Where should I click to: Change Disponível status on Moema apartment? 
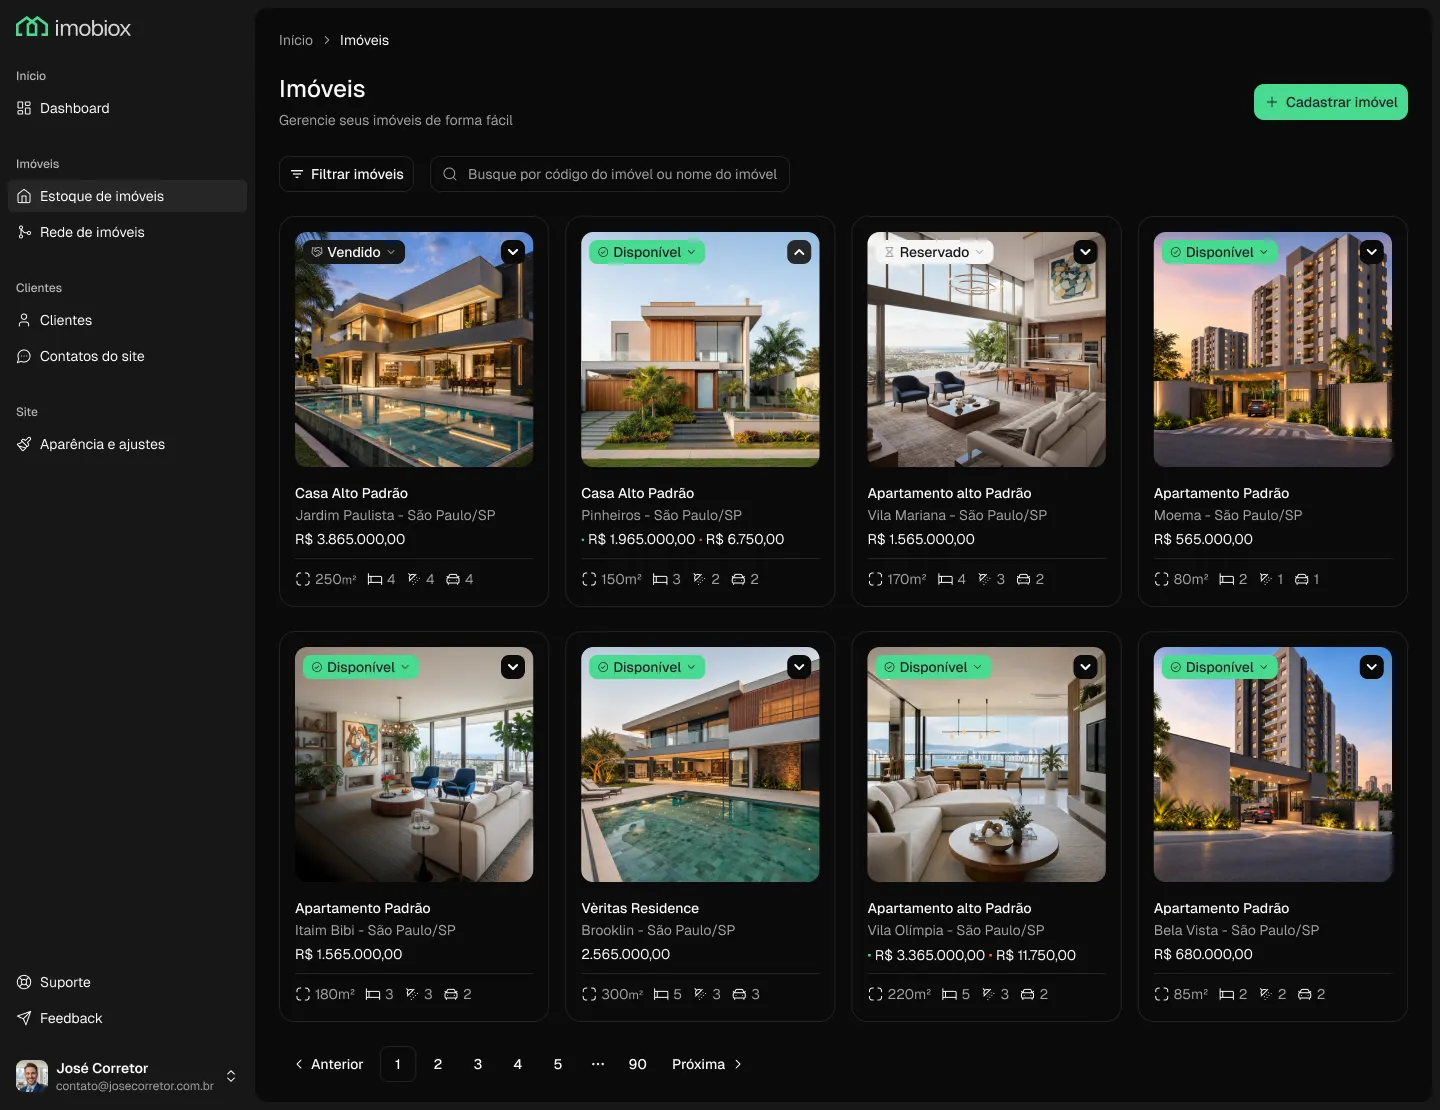(1219, 252)
